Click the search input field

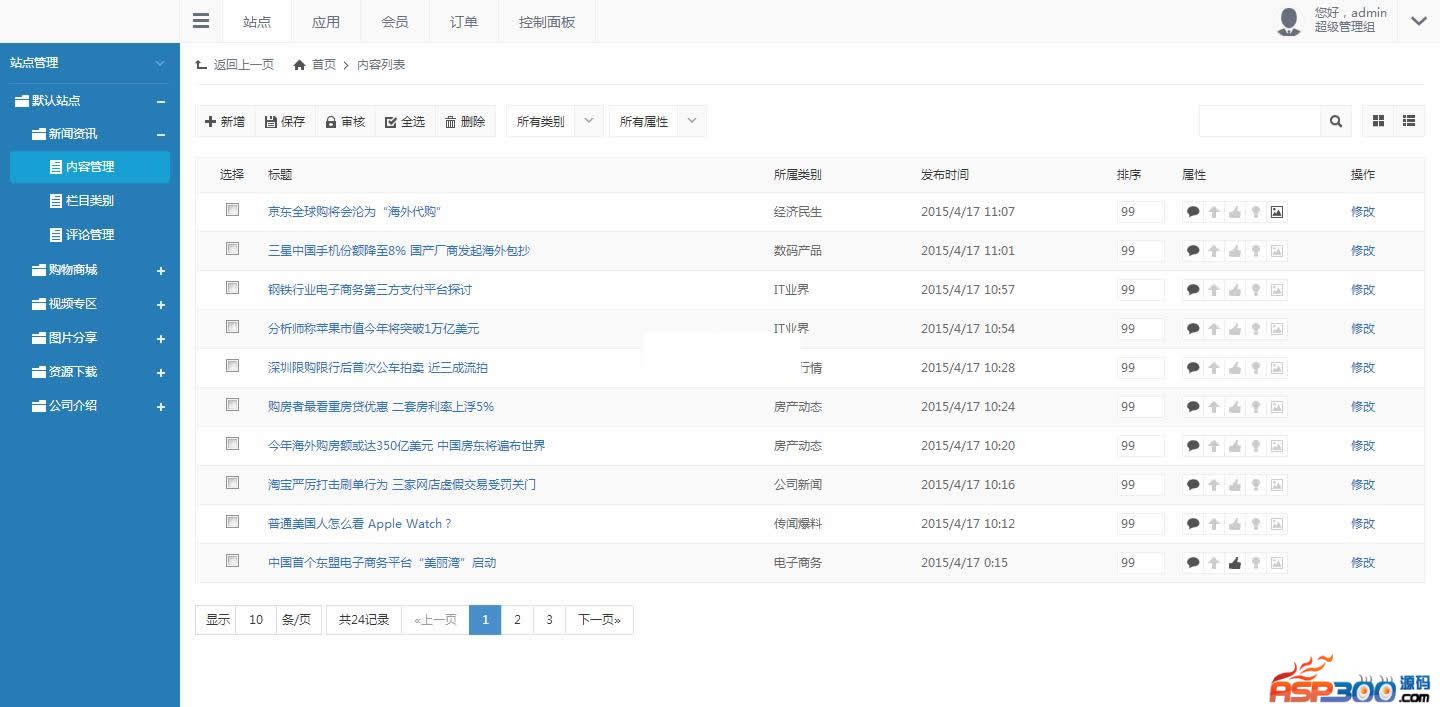[1259, 121]
